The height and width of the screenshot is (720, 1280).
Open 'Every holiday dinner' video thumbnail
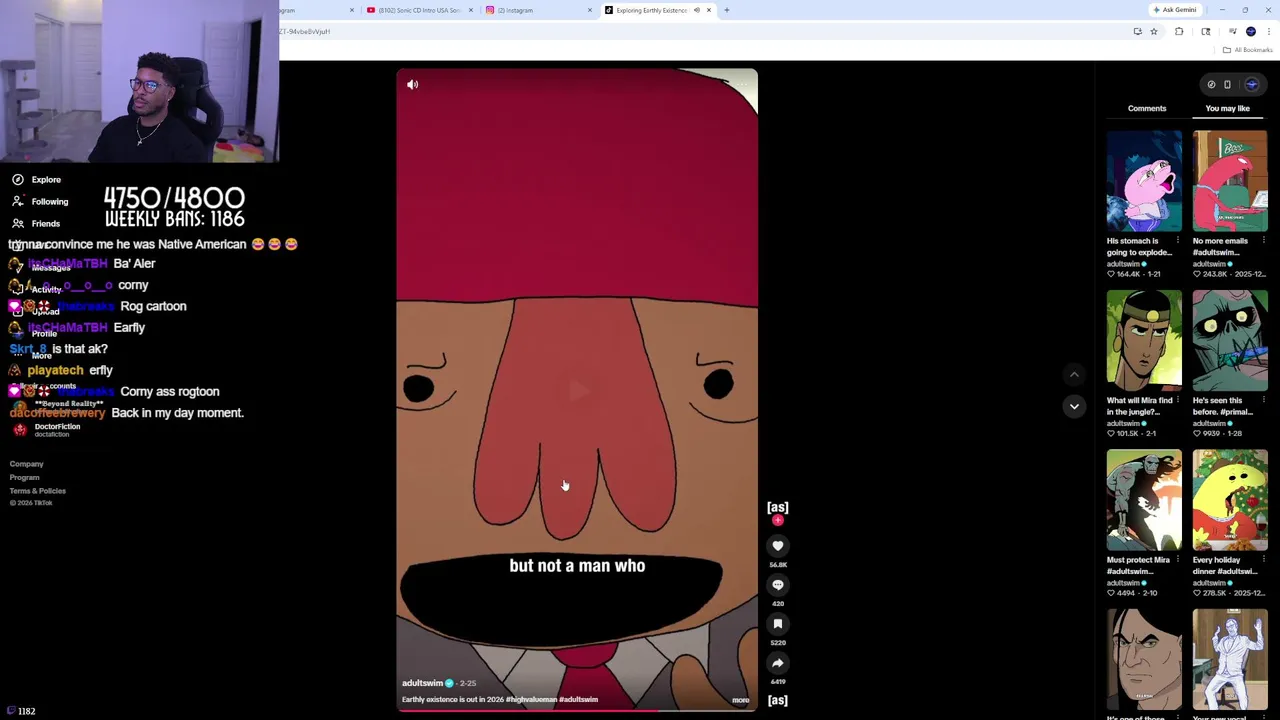(1230, 500)
